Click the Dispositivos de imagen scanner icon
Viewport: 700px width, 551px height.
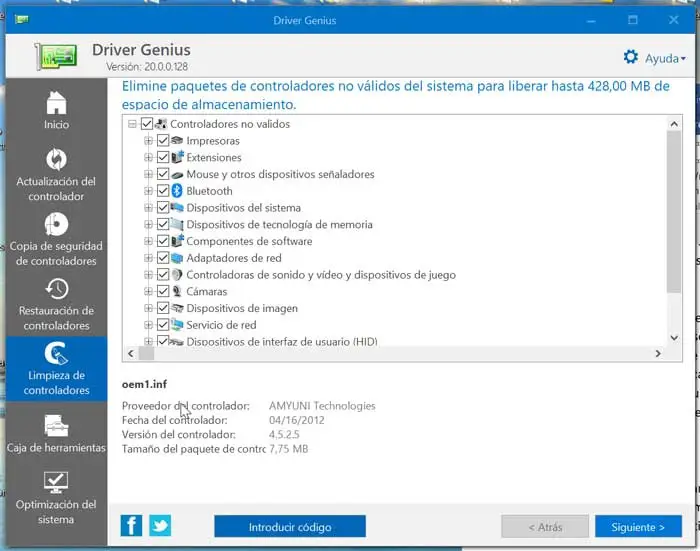177,308
